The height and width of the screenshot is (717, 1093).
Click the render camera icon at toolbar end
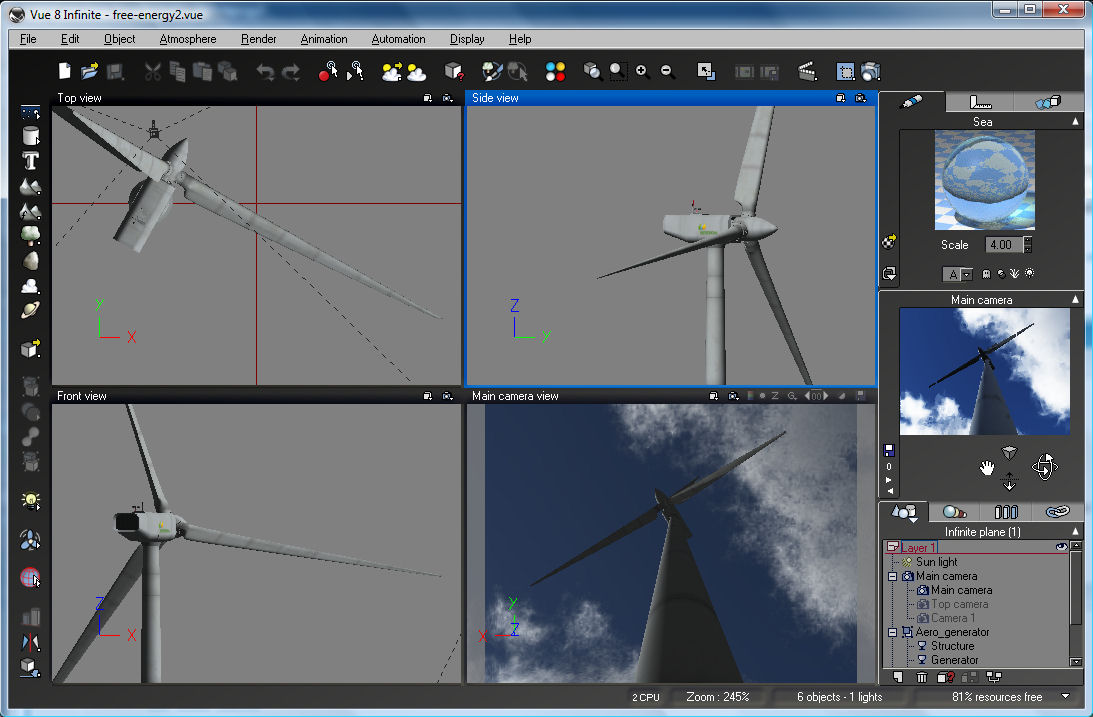pyautogui.click(x=871, y=71)
